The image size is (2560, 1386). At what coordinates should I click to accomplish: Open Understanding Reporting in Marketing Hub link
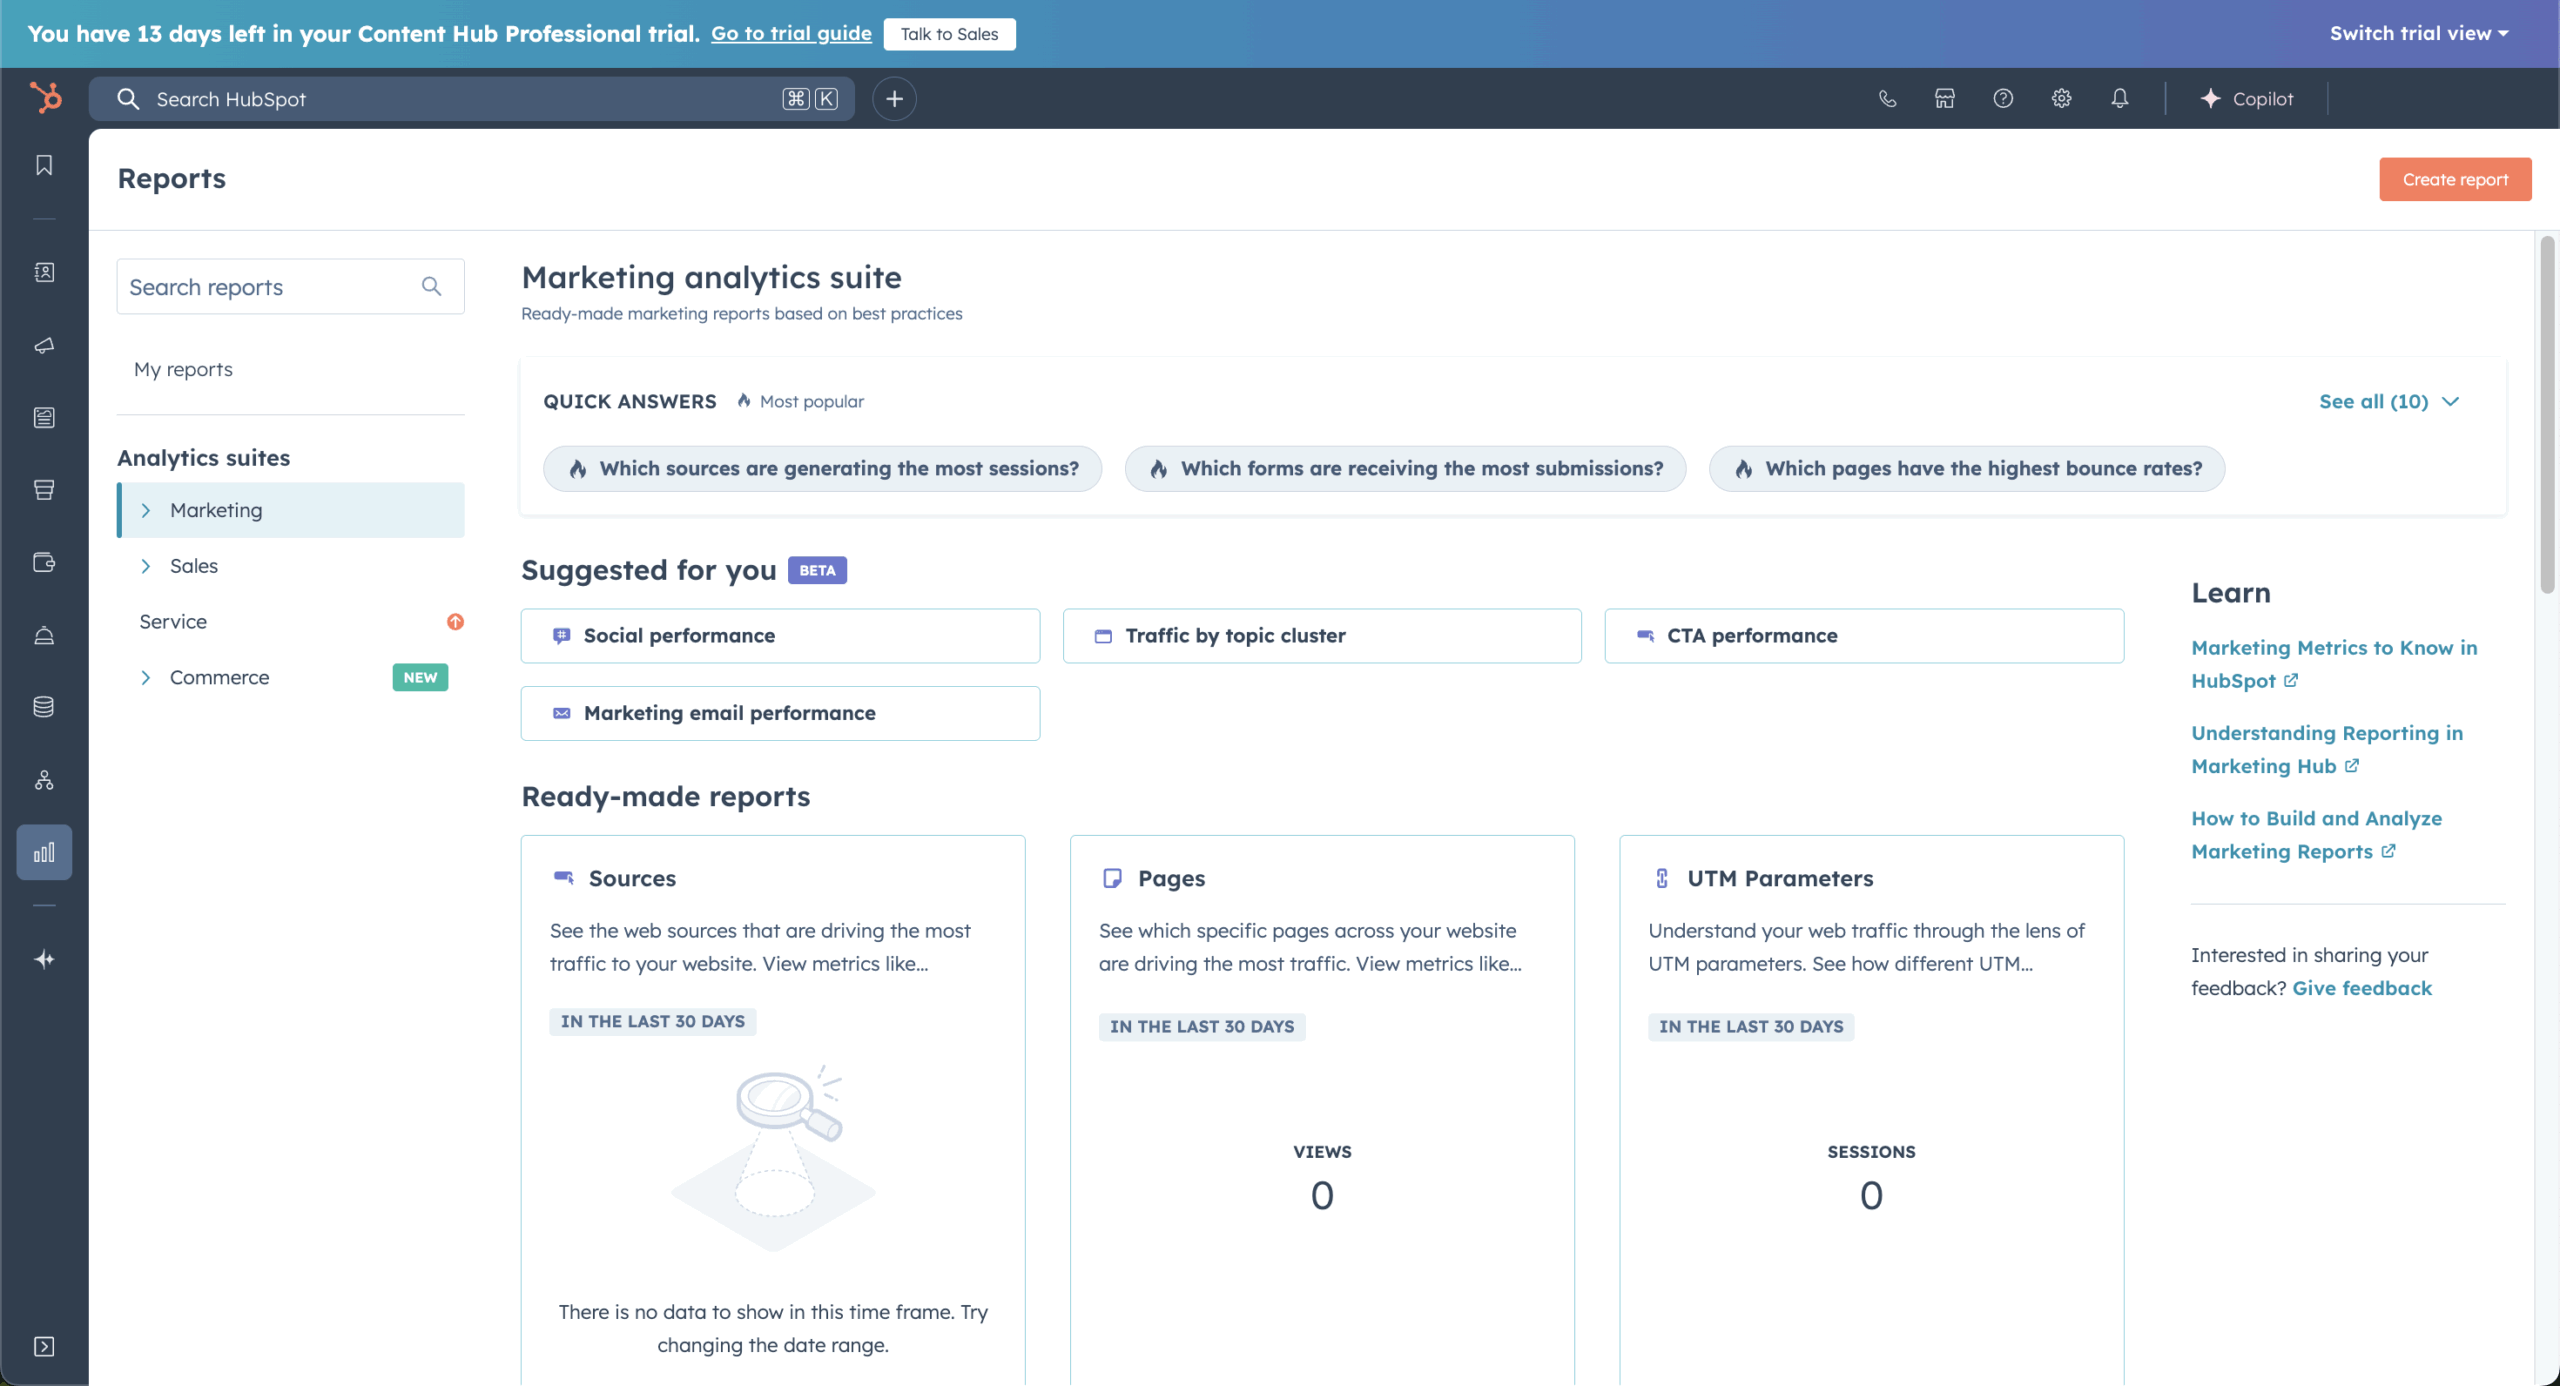tap(2327, 749)
